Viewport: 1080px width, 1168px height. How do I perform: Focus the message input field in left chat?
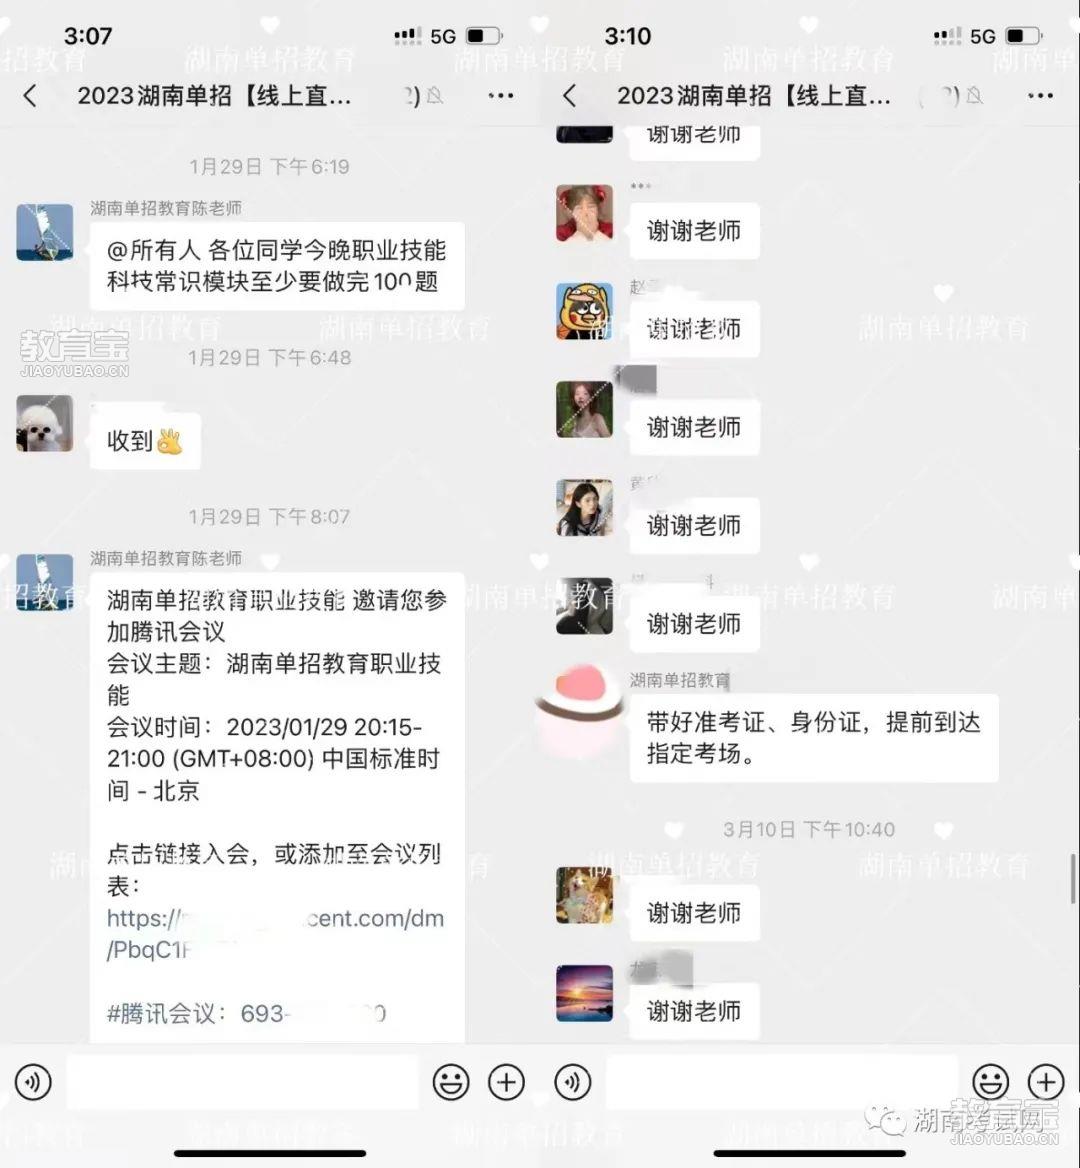(243, 1082)
